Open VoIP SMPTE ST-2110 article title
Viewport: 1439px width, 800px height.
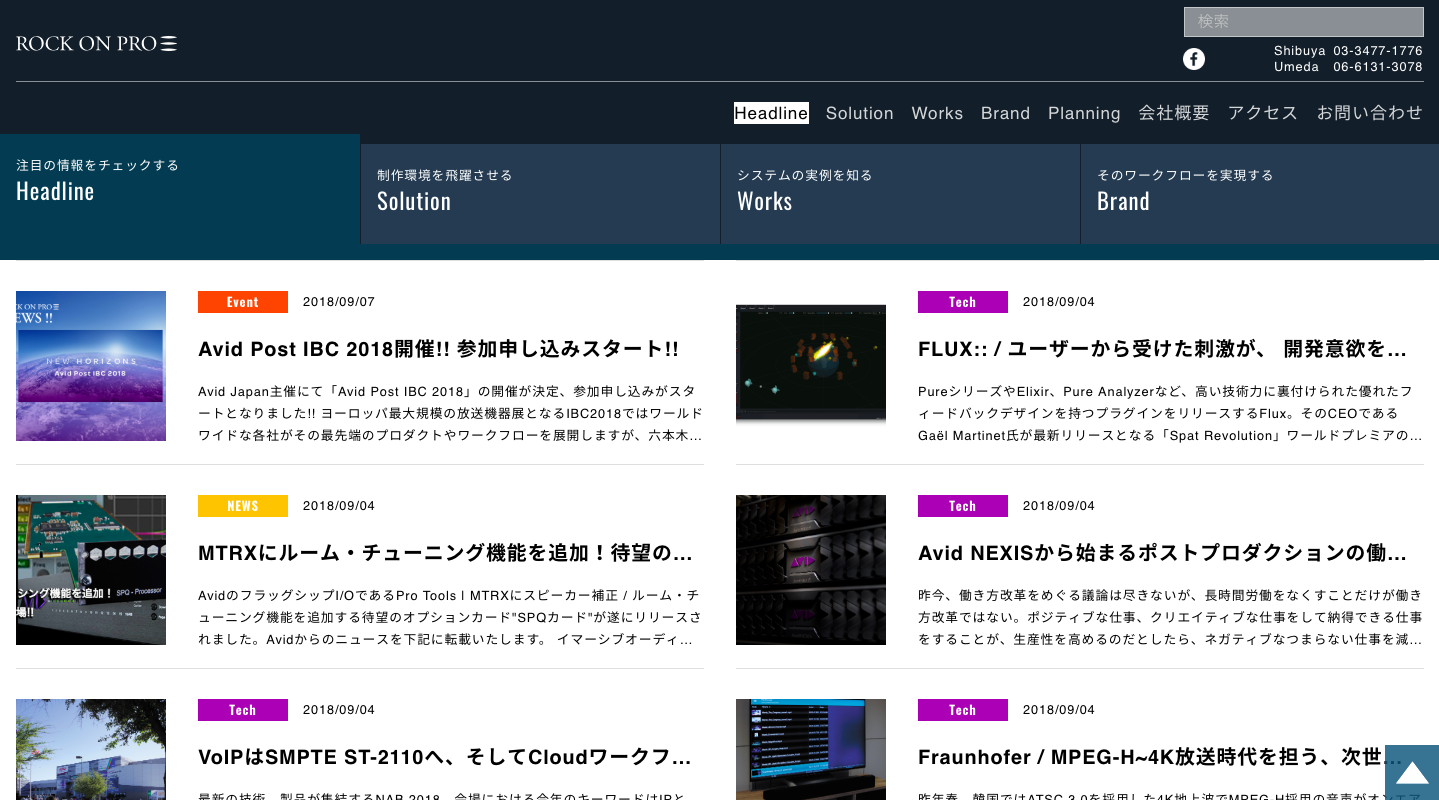click(x=445, y=757)
